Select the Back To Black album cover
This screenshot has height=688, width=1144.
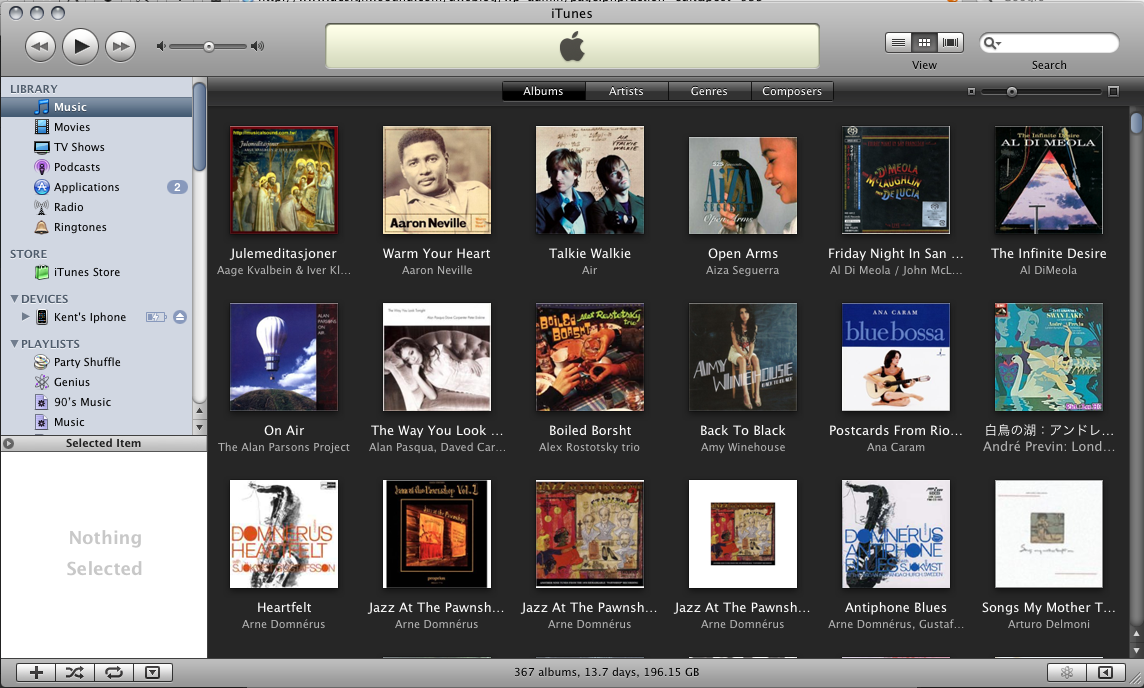(x=743, y=357)
